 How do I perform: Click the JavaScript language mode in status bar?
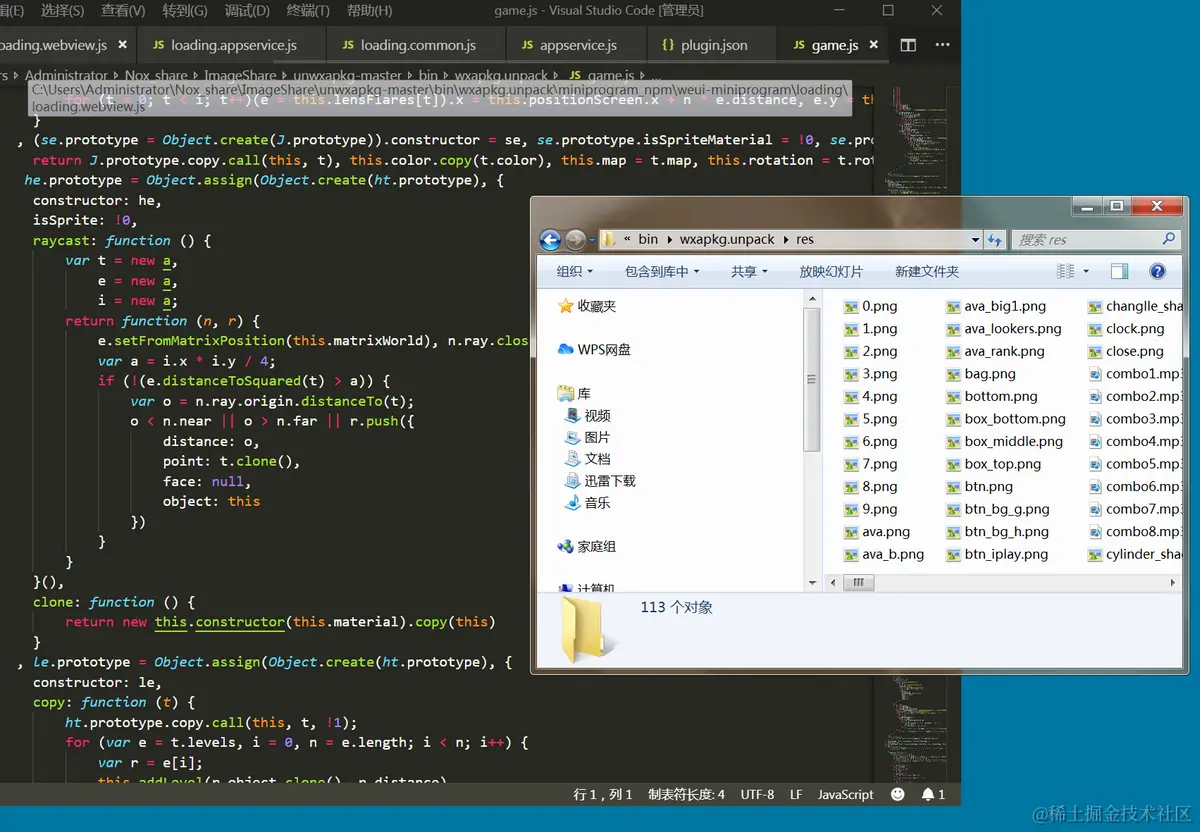click(x=845, y=794)
